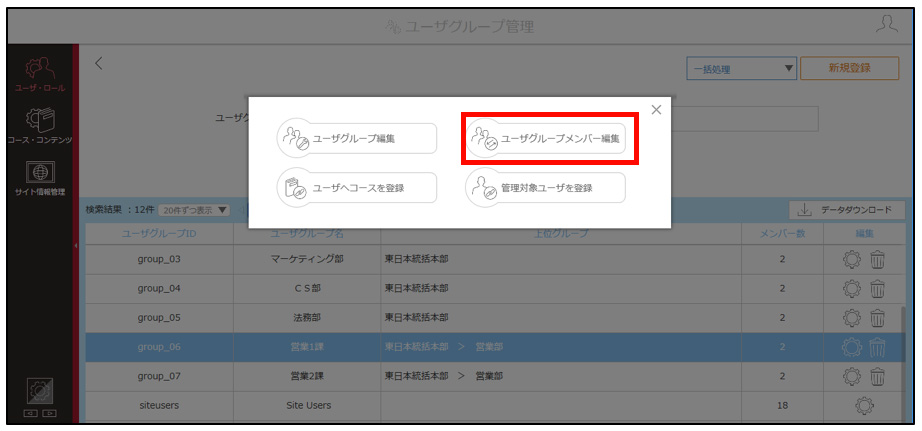This screenshot has width=922, height=431.
Task: Go back with the left chevron arrow
Action: pos(99,64)
